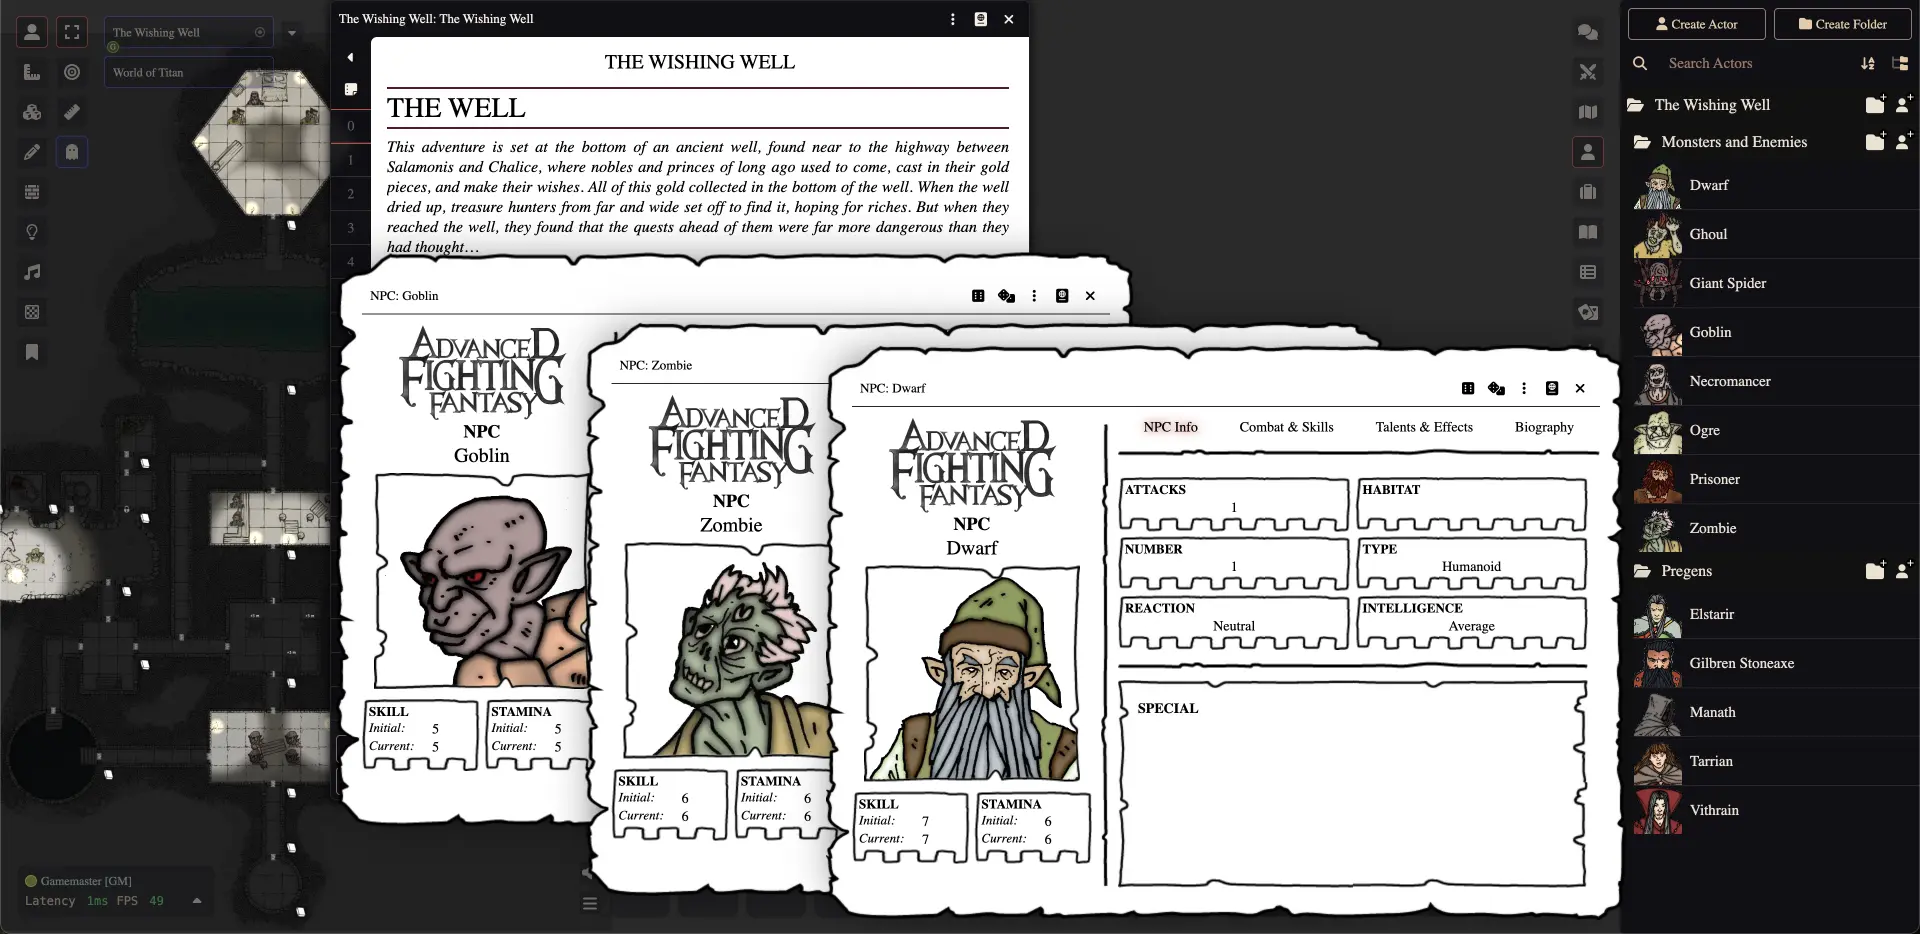Collapse the Pregens folder

pyautogui.click(x=1686, y=571)
